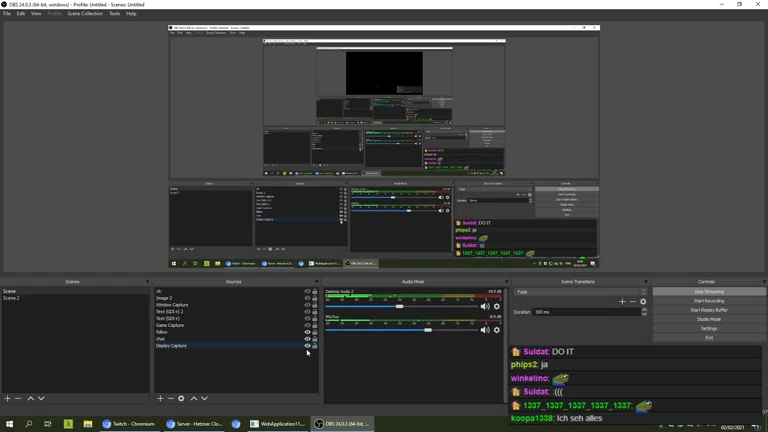
Task: Click the Duration spinner arrows
Action: click(644, 312)
